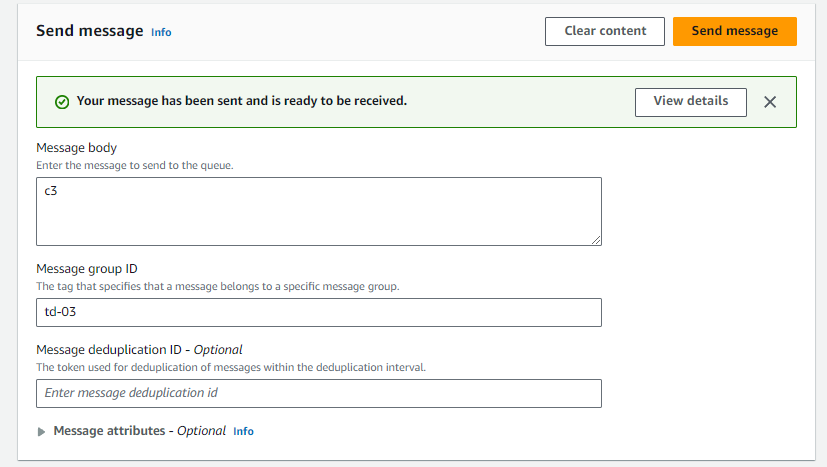The height and width of the screenshot is (467, 827).
Task: Click the deduplication interval description text
Action: [230, 367]
